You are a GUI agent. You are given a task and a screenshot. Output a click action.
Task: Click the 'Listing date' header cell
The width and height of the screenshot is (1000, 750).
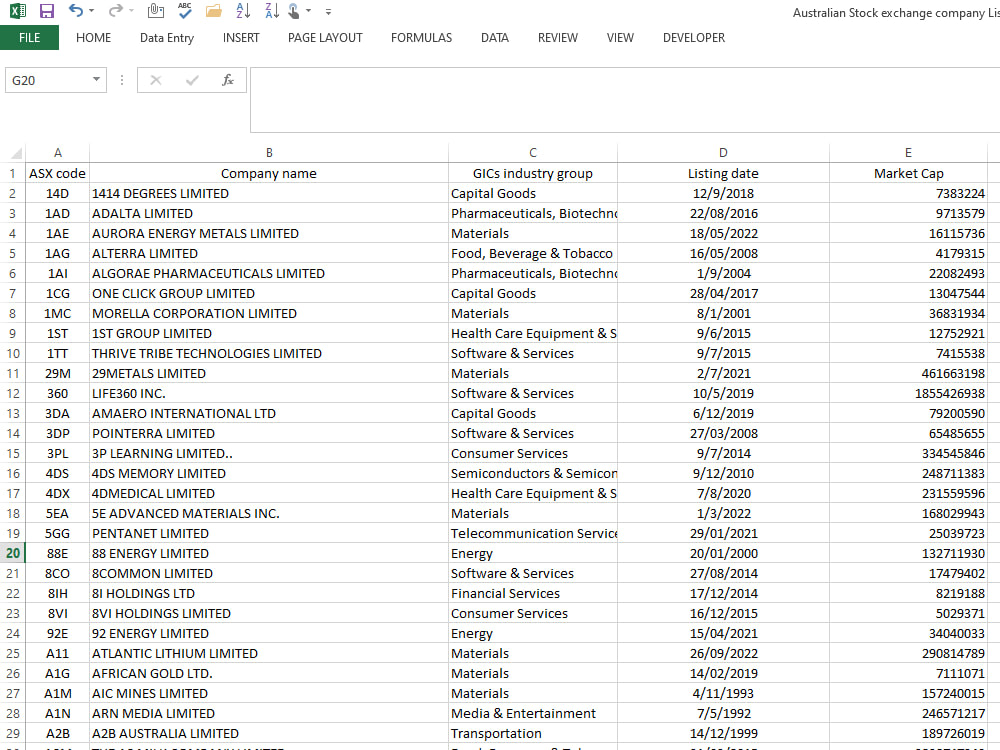pos(723,173)
